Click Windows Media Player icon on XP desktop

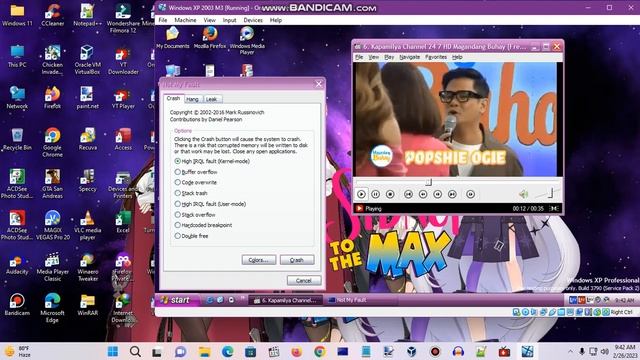tap(247, 40)
